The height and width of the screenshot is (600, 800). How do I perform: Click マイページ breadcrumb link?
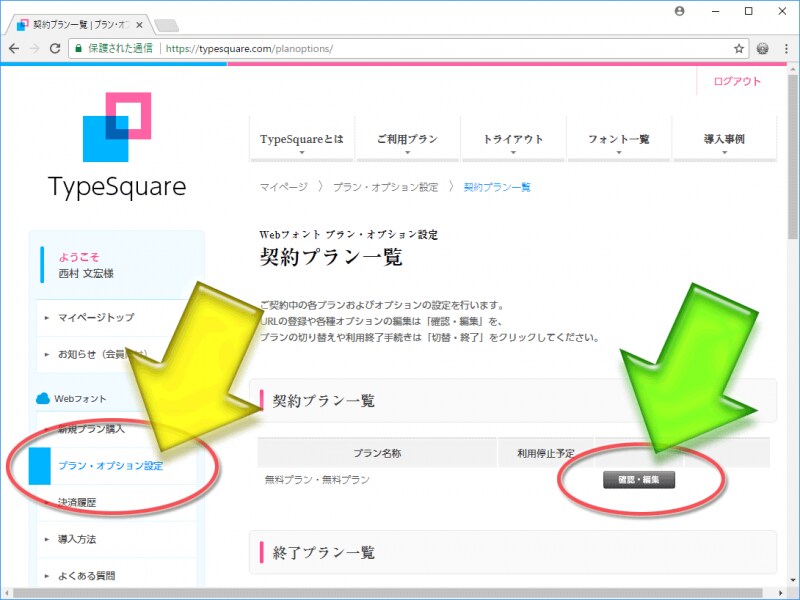[x=284, y=187]
